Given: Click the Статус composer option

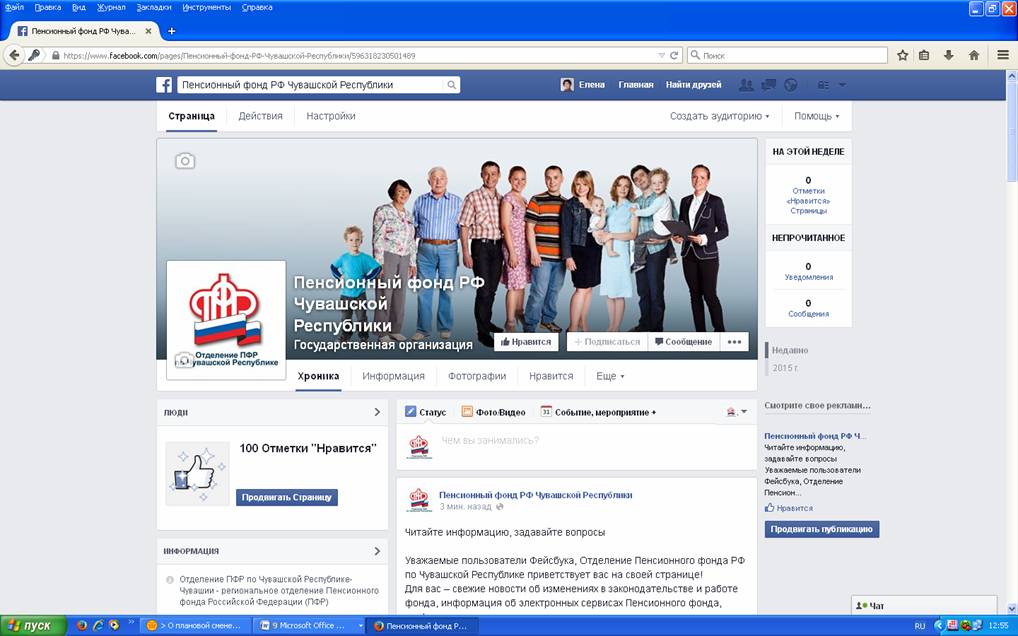Looking at the screenshot, I should tap(426, 412).
